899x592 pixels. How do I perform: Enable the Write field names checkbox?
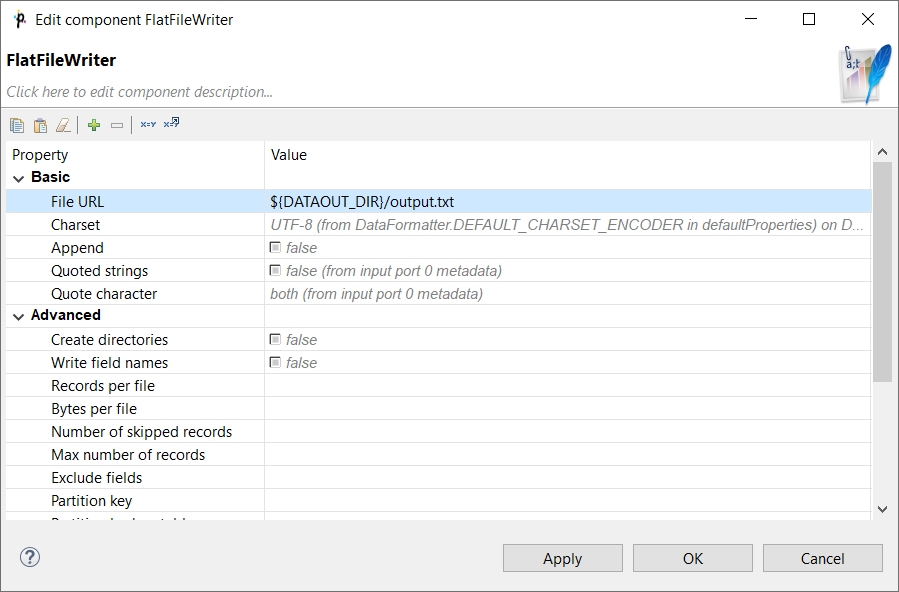pos(275,363)
